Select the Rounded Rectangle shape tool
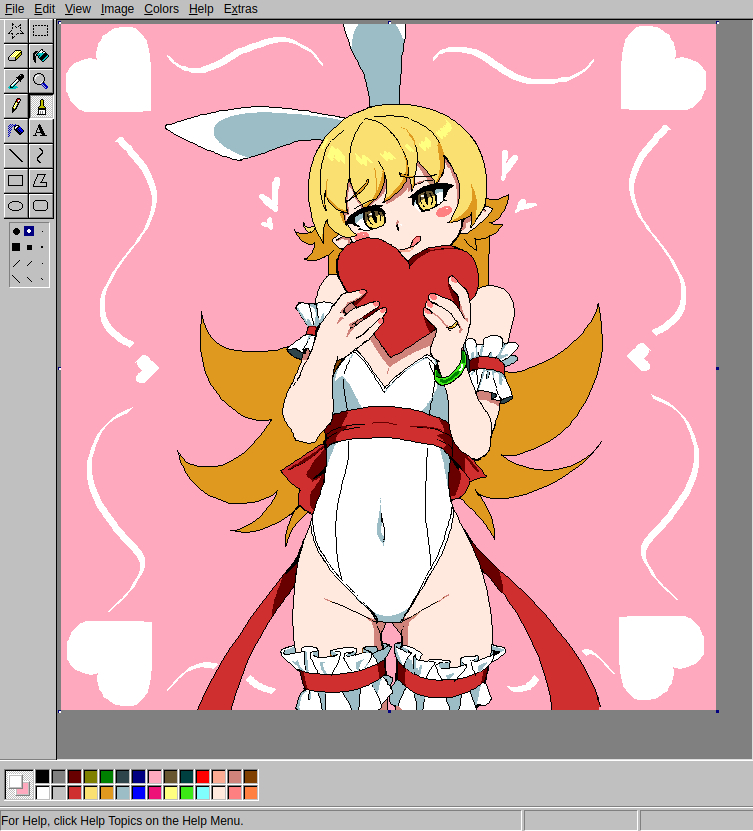753x831 pixels. [40, 206]
